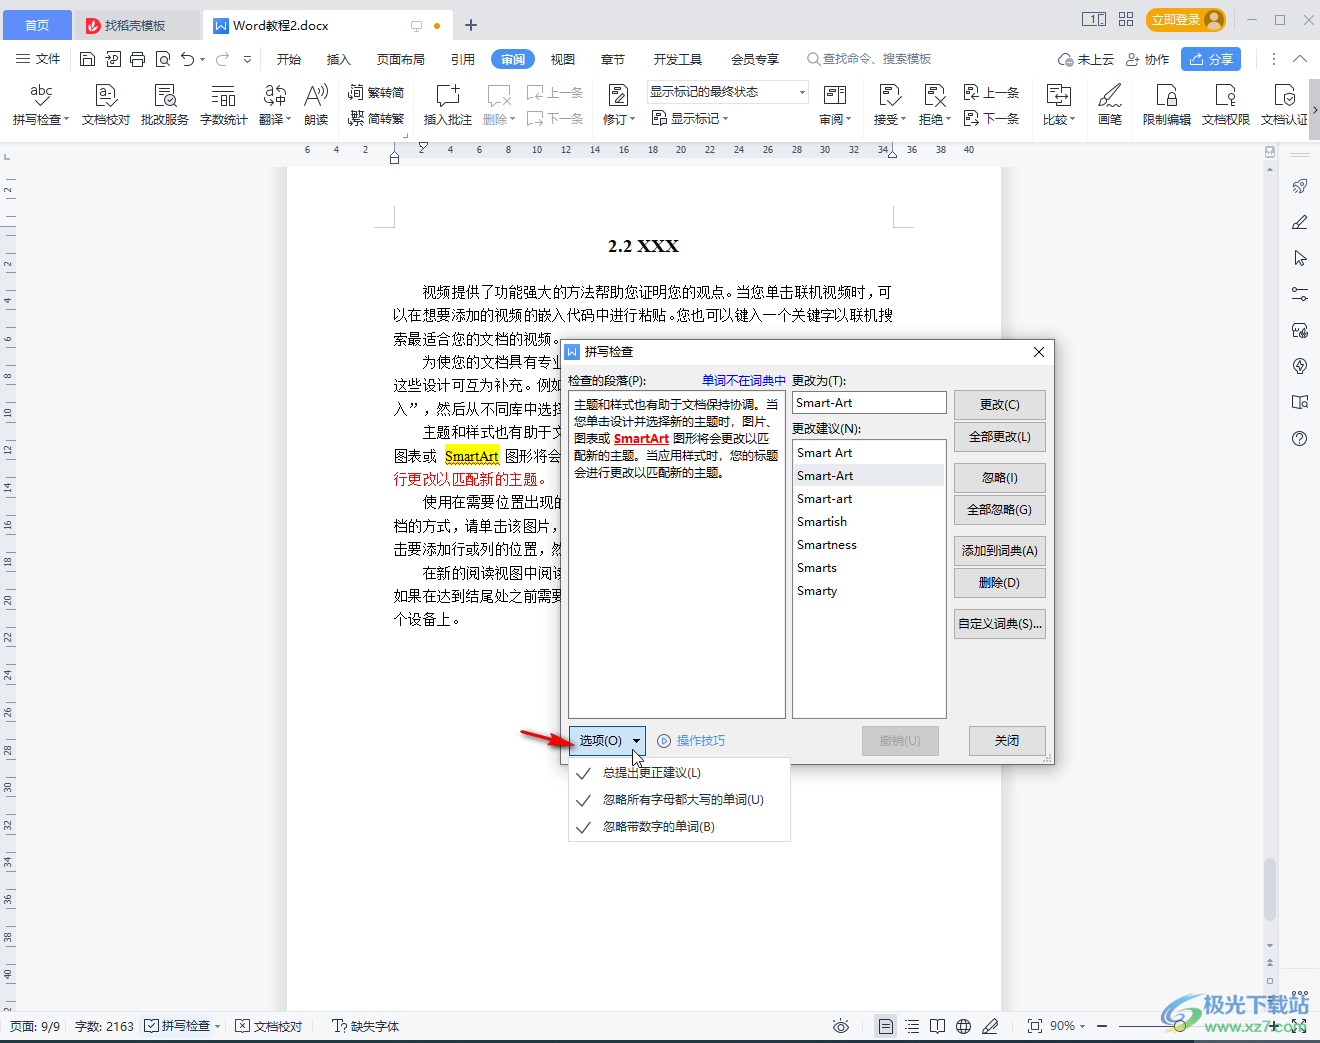The height and width of the screenshot is (1043, 1320).
Task: Open the 开始 ribbon tab
Action: [x=289, y=59]
